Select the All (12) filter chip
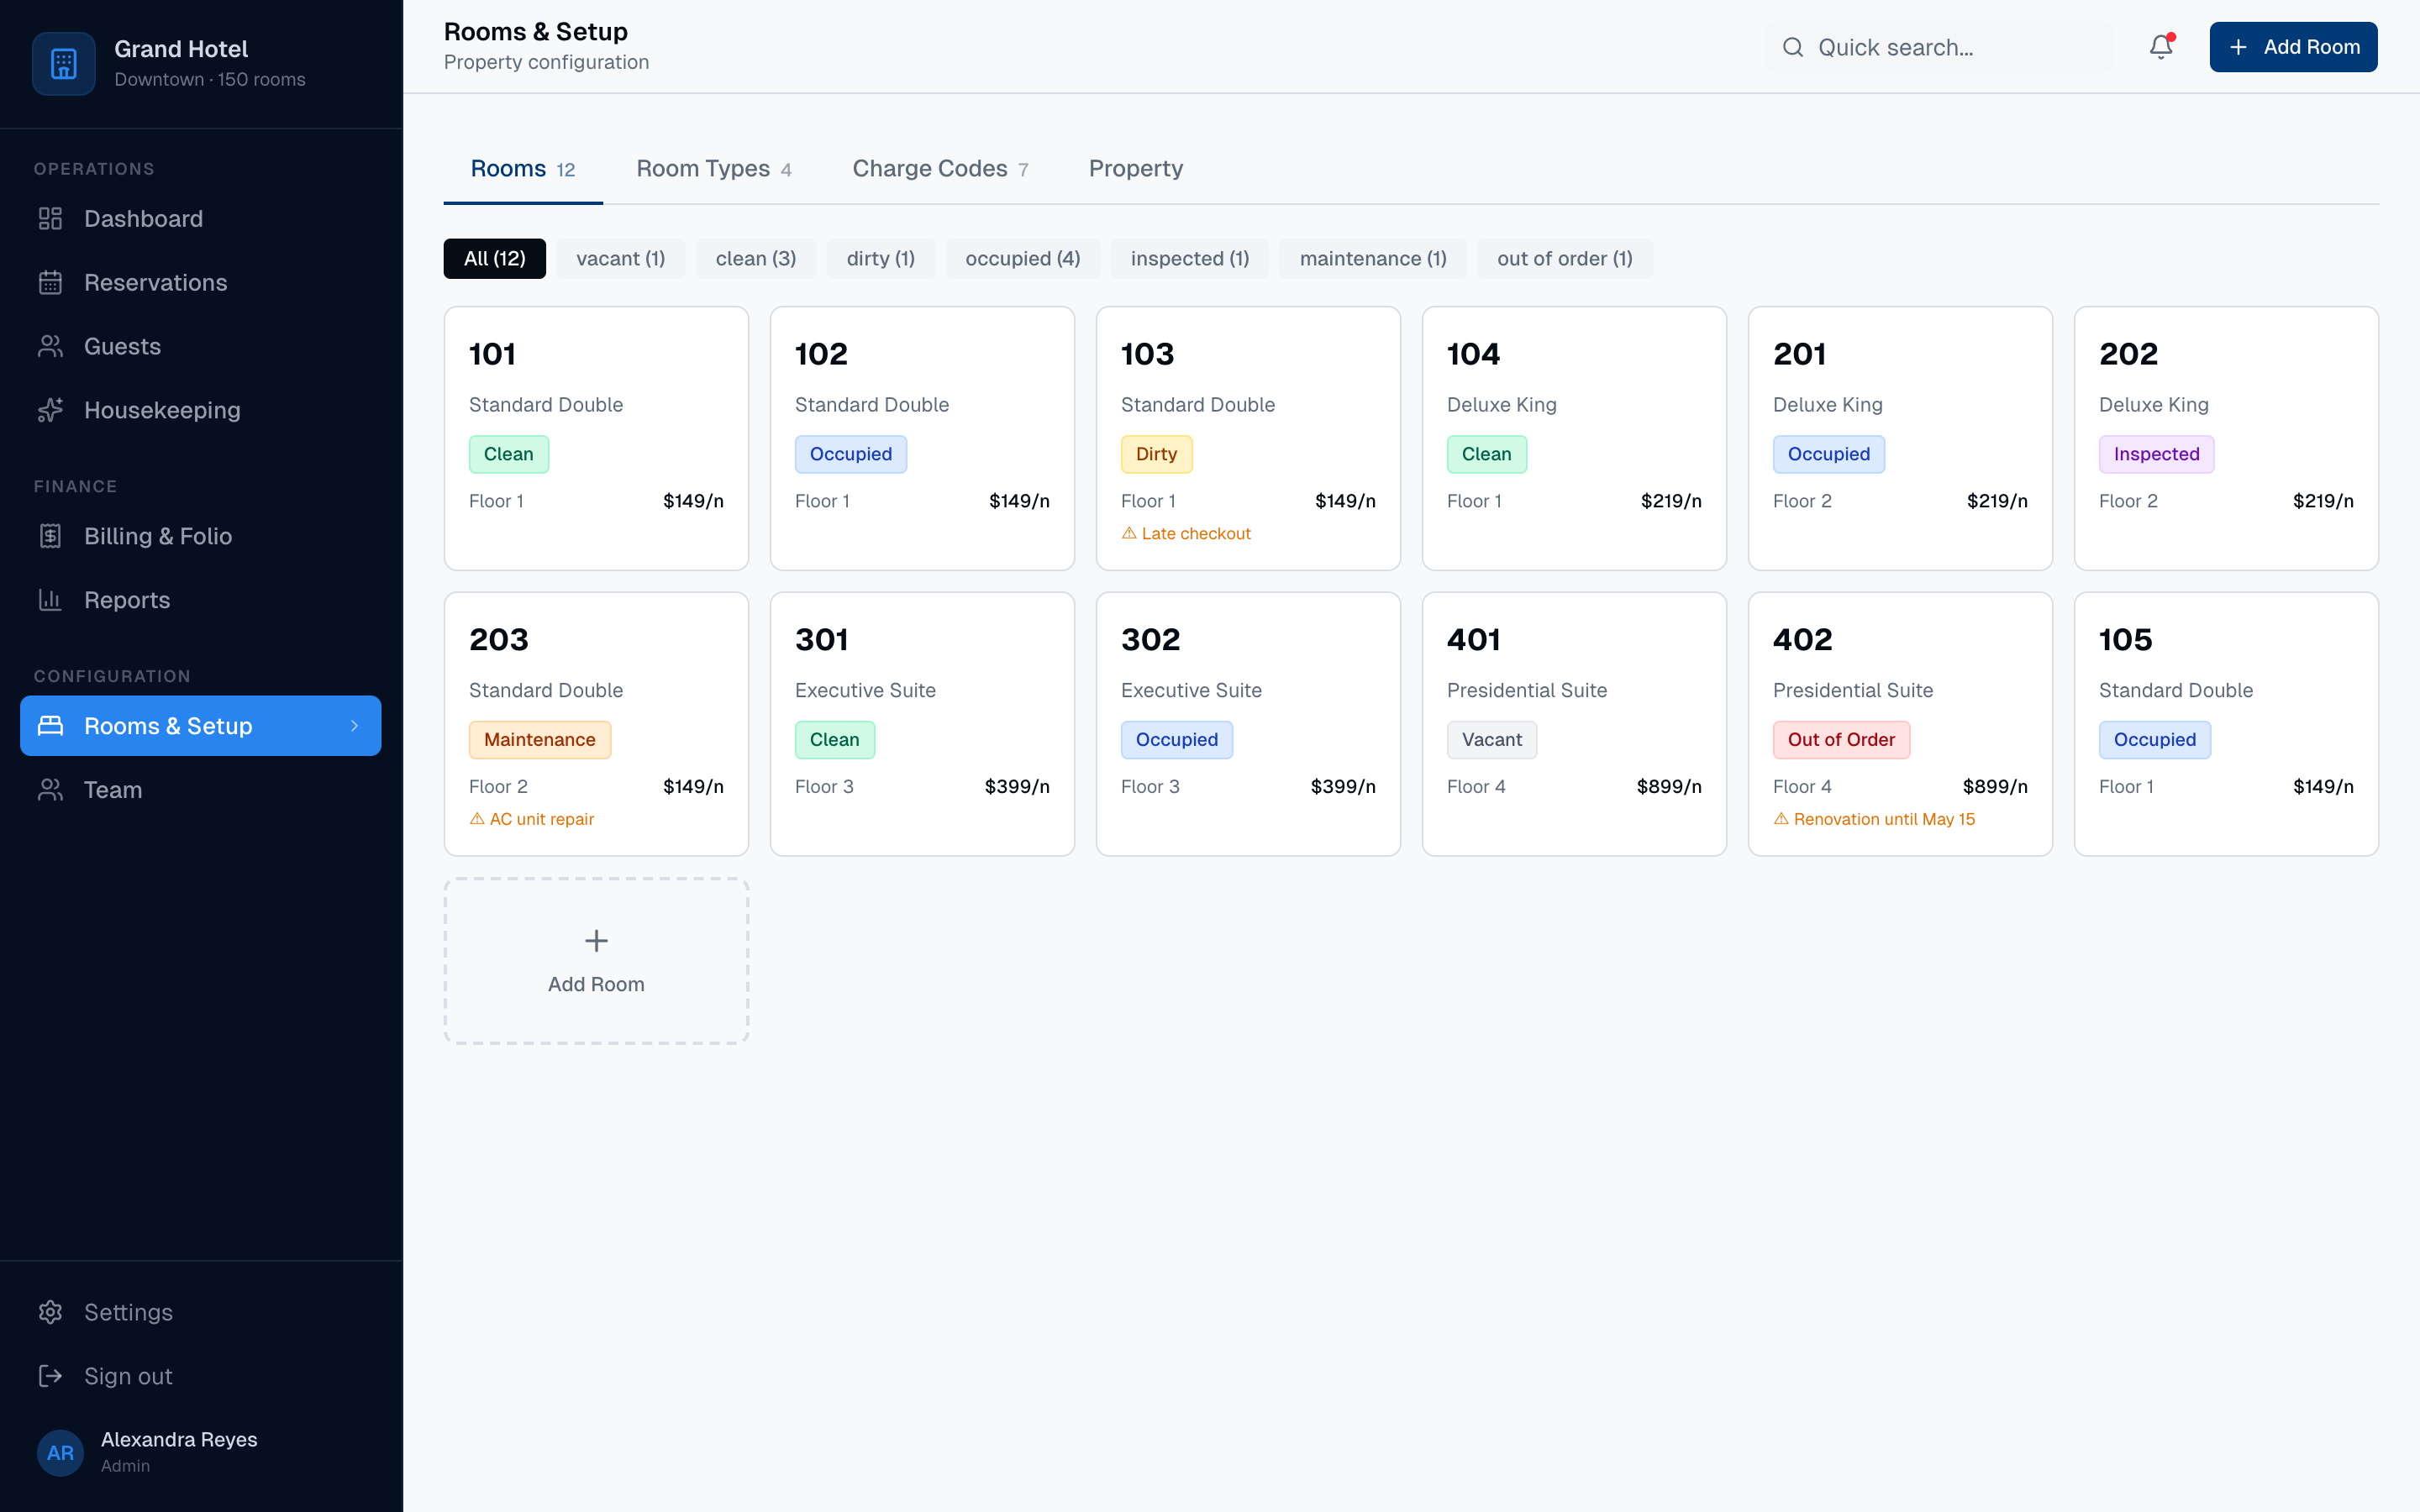 (x=495, y=258)
